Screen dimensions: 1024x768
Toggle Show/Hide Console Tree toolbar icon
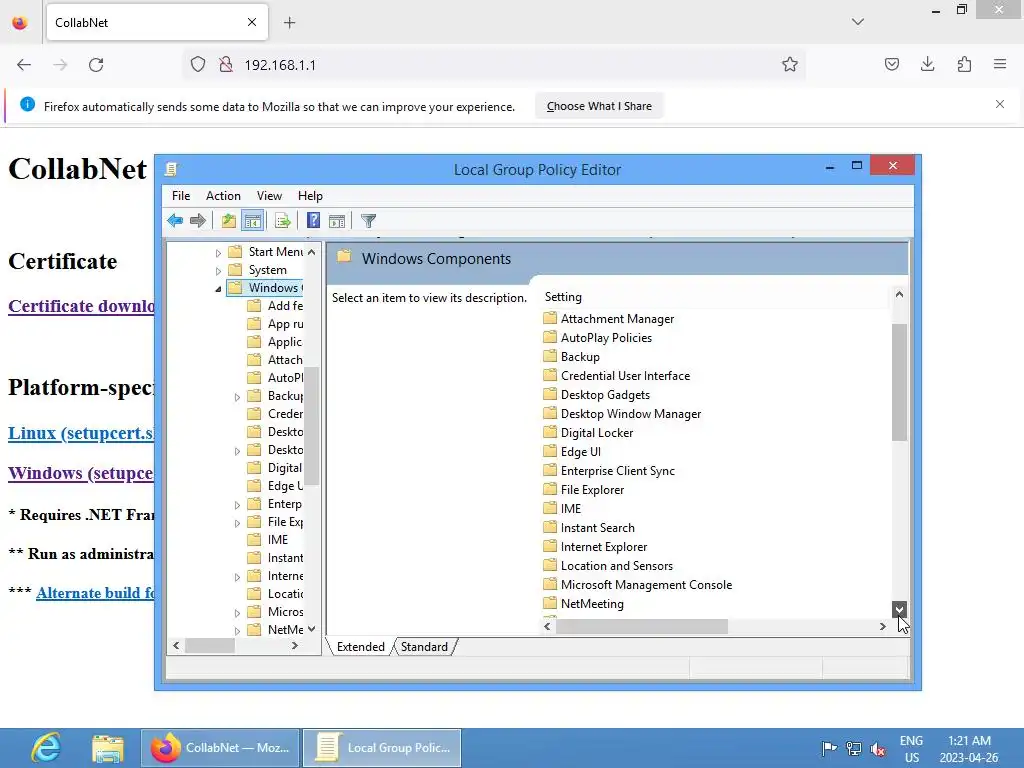click(x=252, y=221)
